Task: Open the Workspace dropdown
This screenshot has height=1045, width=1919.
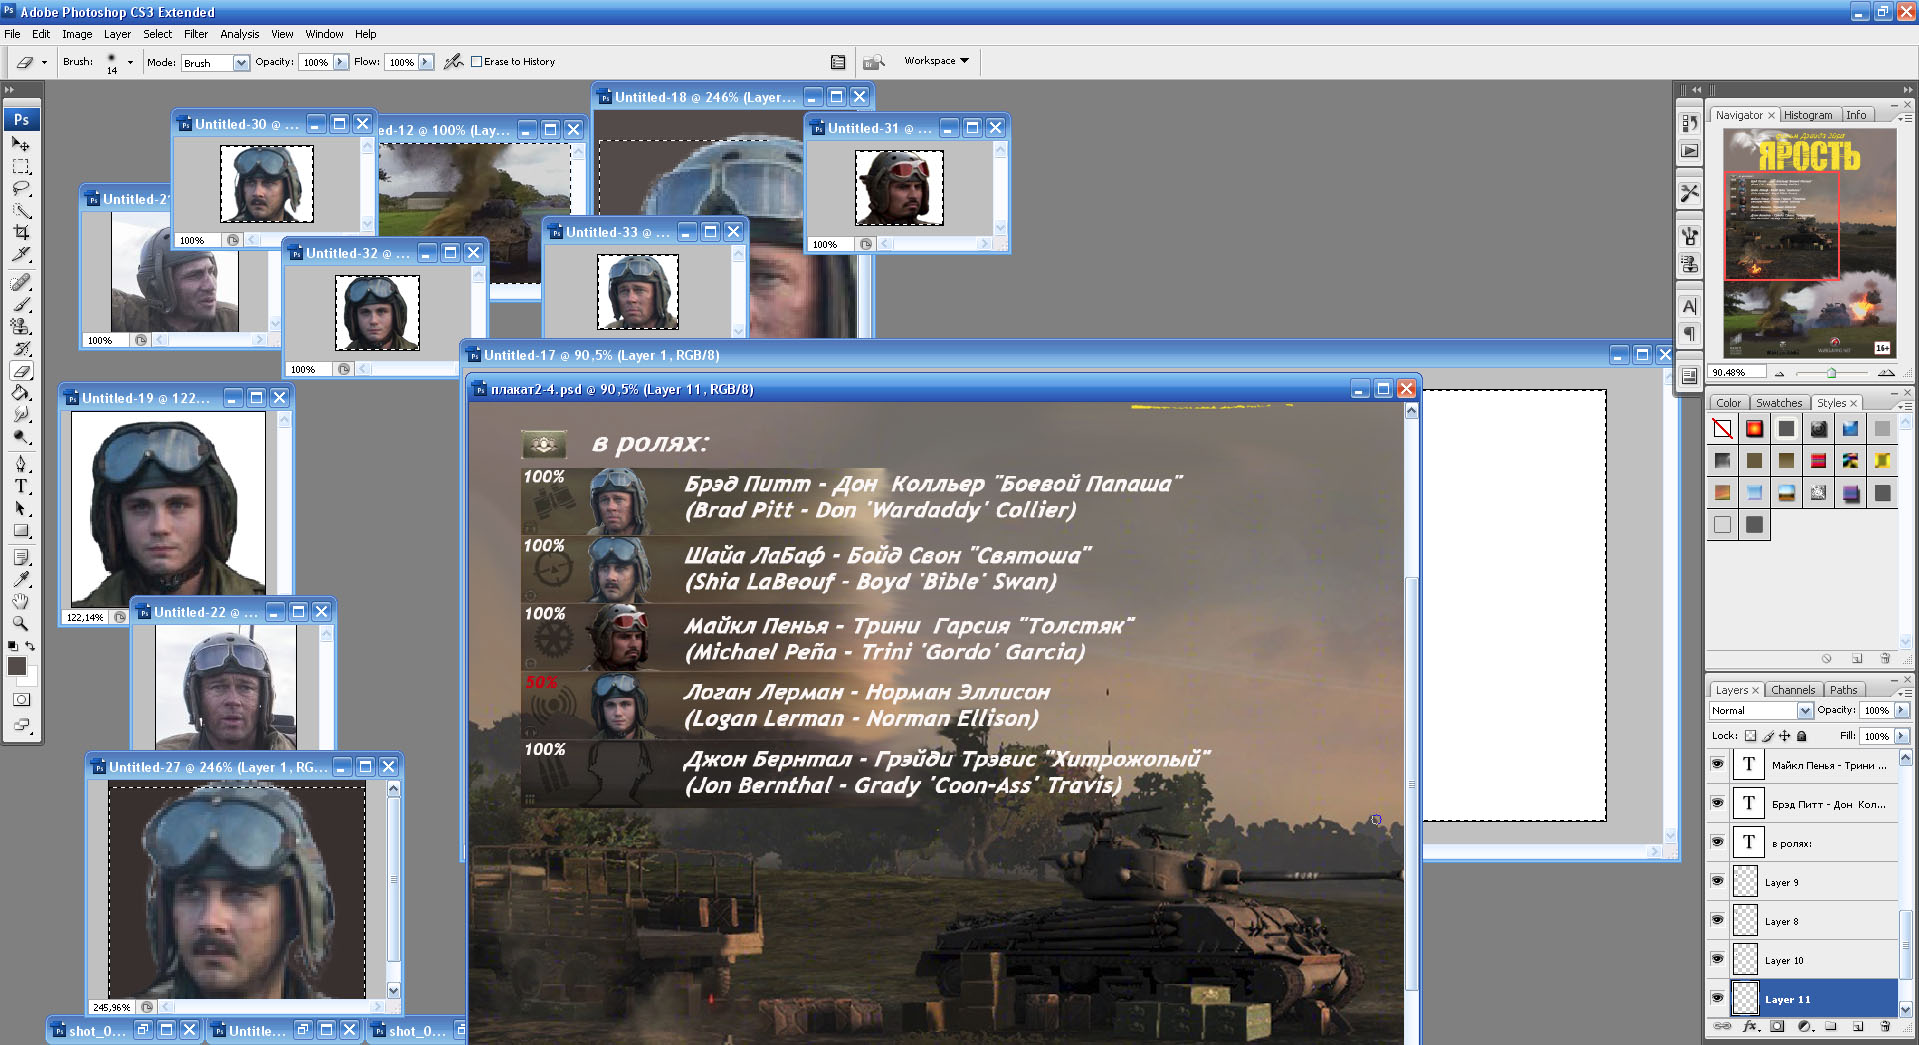Action: 936,61
